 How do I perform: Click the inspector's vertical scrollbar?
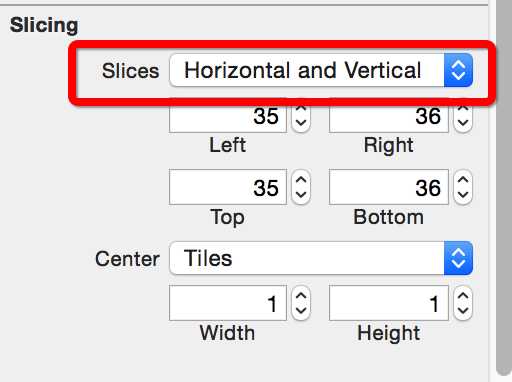coord(504,187)
